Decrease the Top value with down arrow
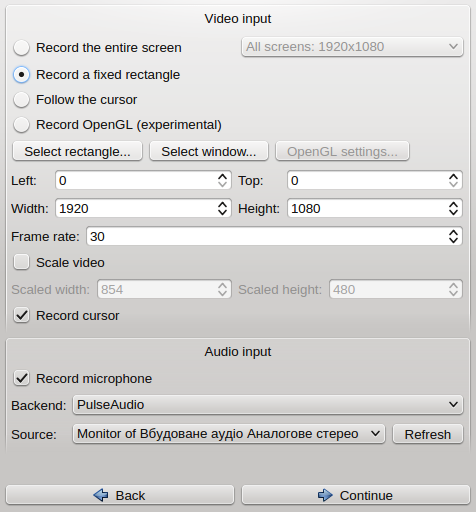Screen dimensions: 476x512 [x=453, y=184]
